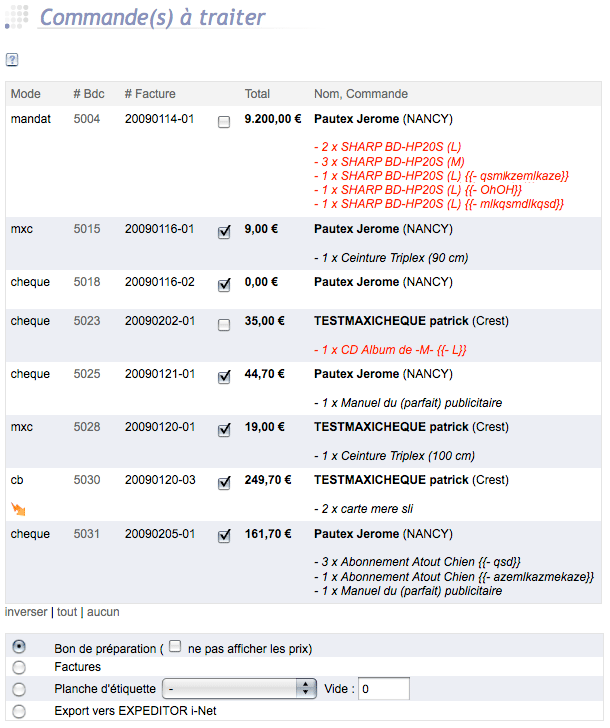Click the Total column header
The height and width of the screenshot is (728, 610).
pyautogui.click(x=257, y=94)
